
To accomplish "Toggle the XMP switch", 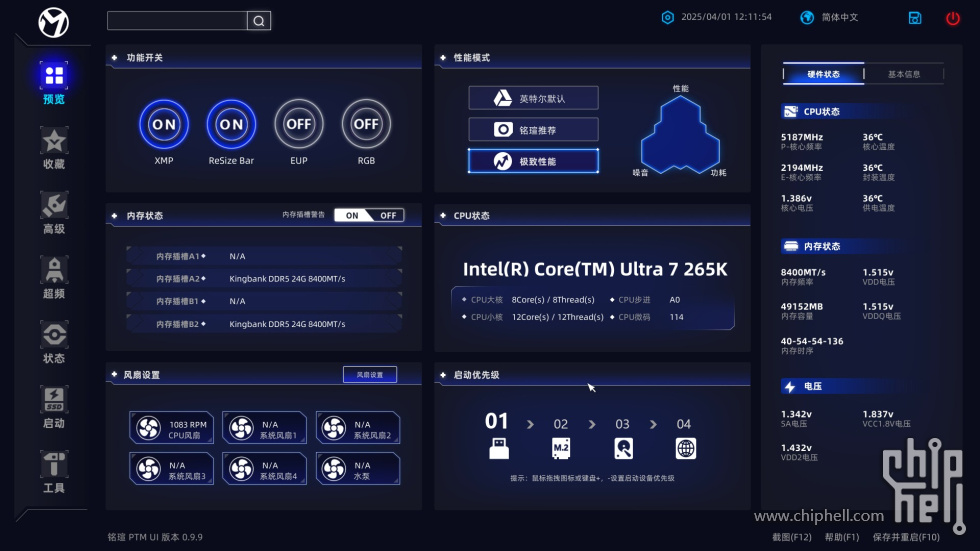I will click(164, 124).
